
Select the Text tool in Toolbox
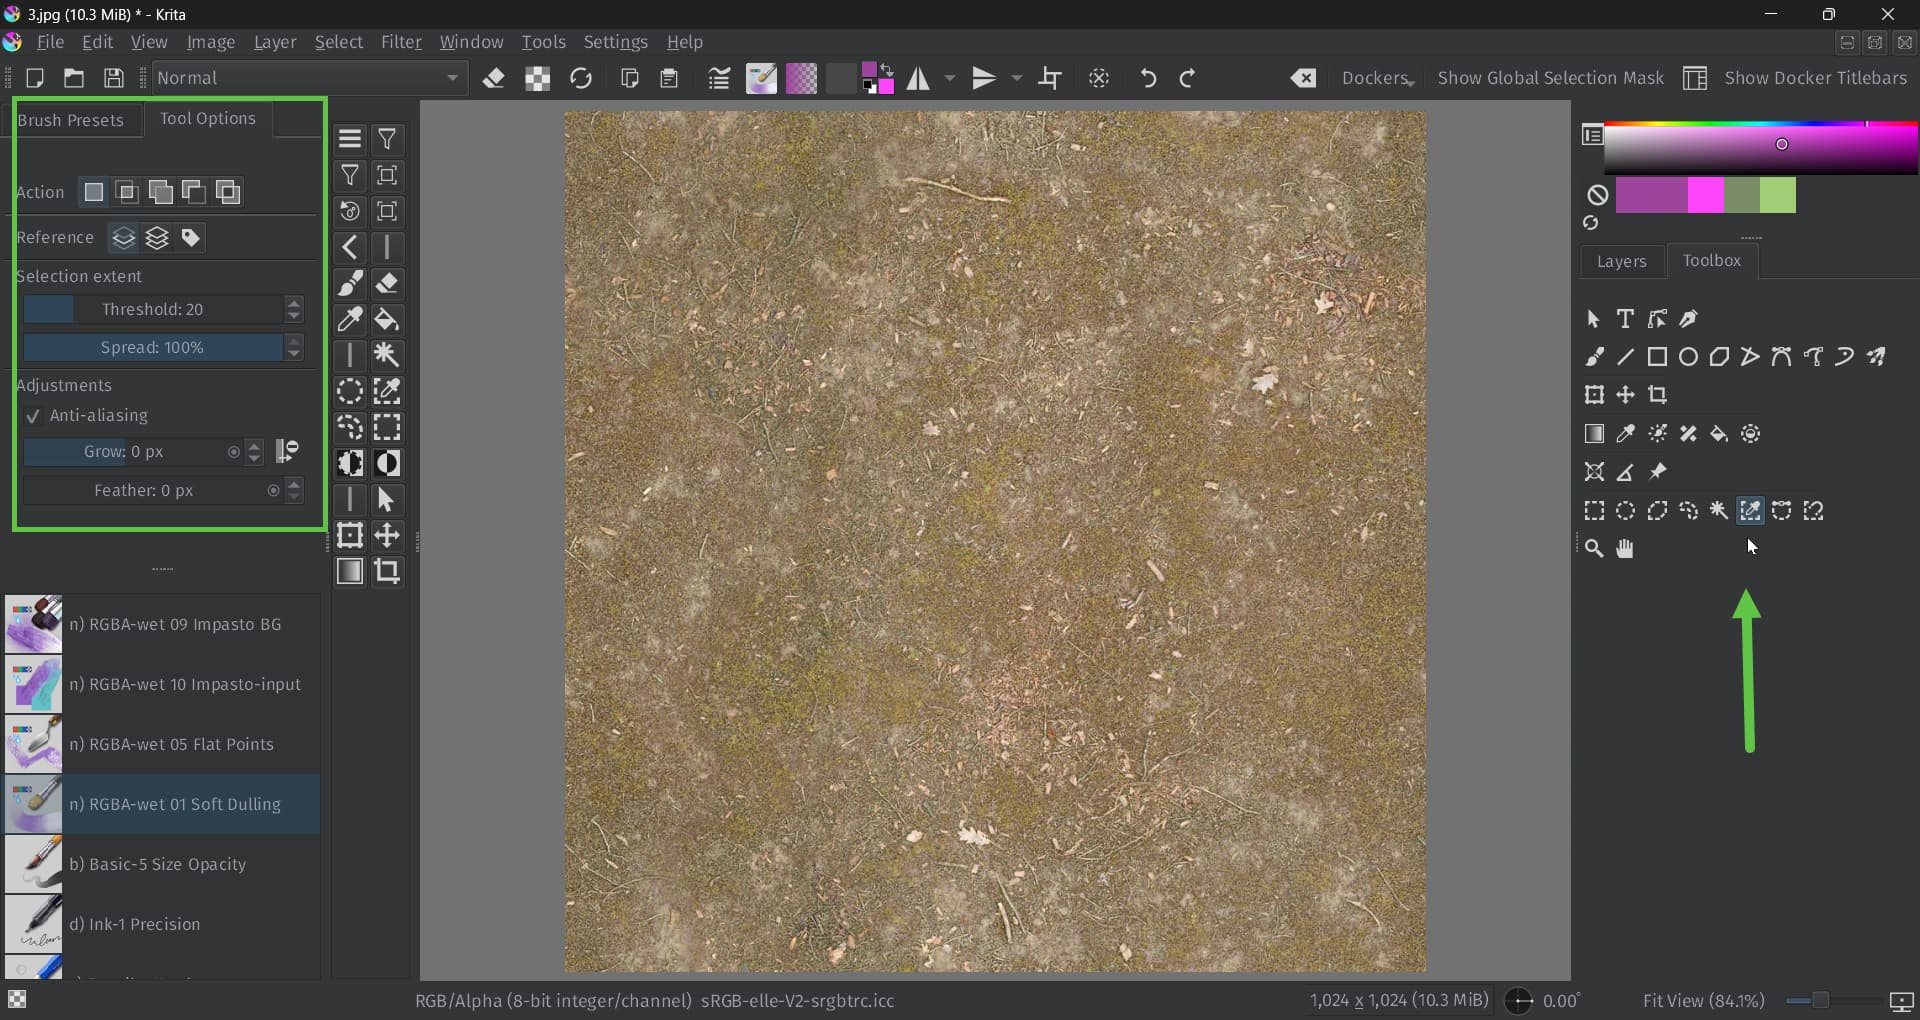[1625, 319]
